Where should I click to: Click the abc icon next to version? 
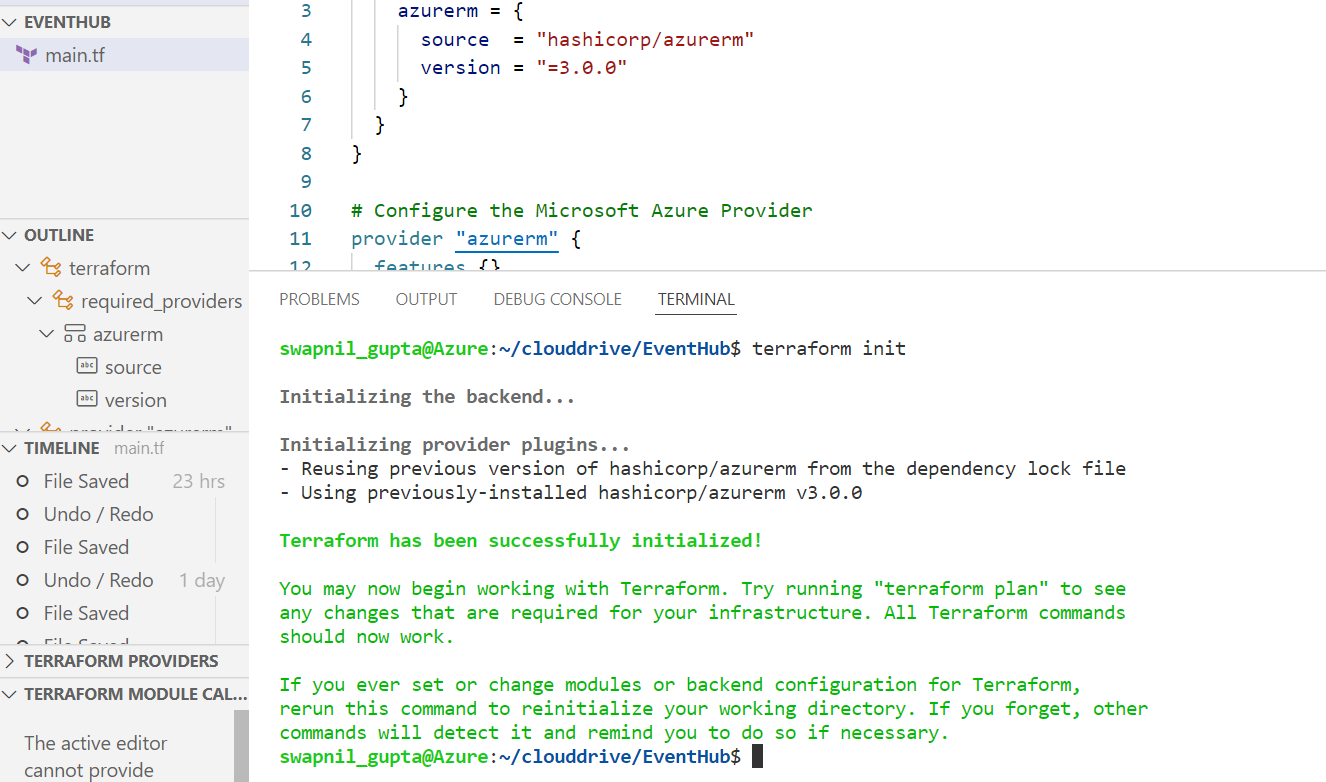(87, 399)
